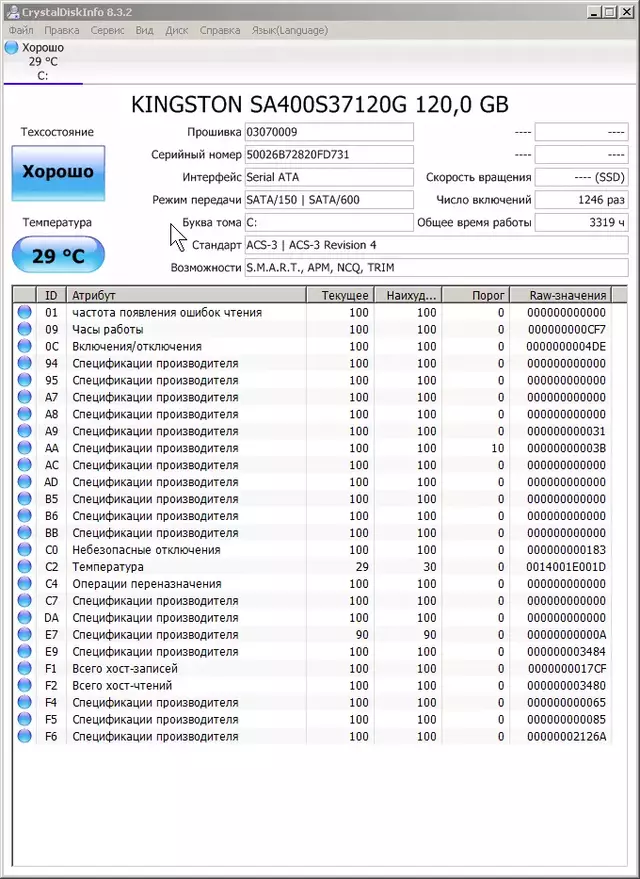Click the CrystalDiskInfo title bar app icon

[12, 11]
